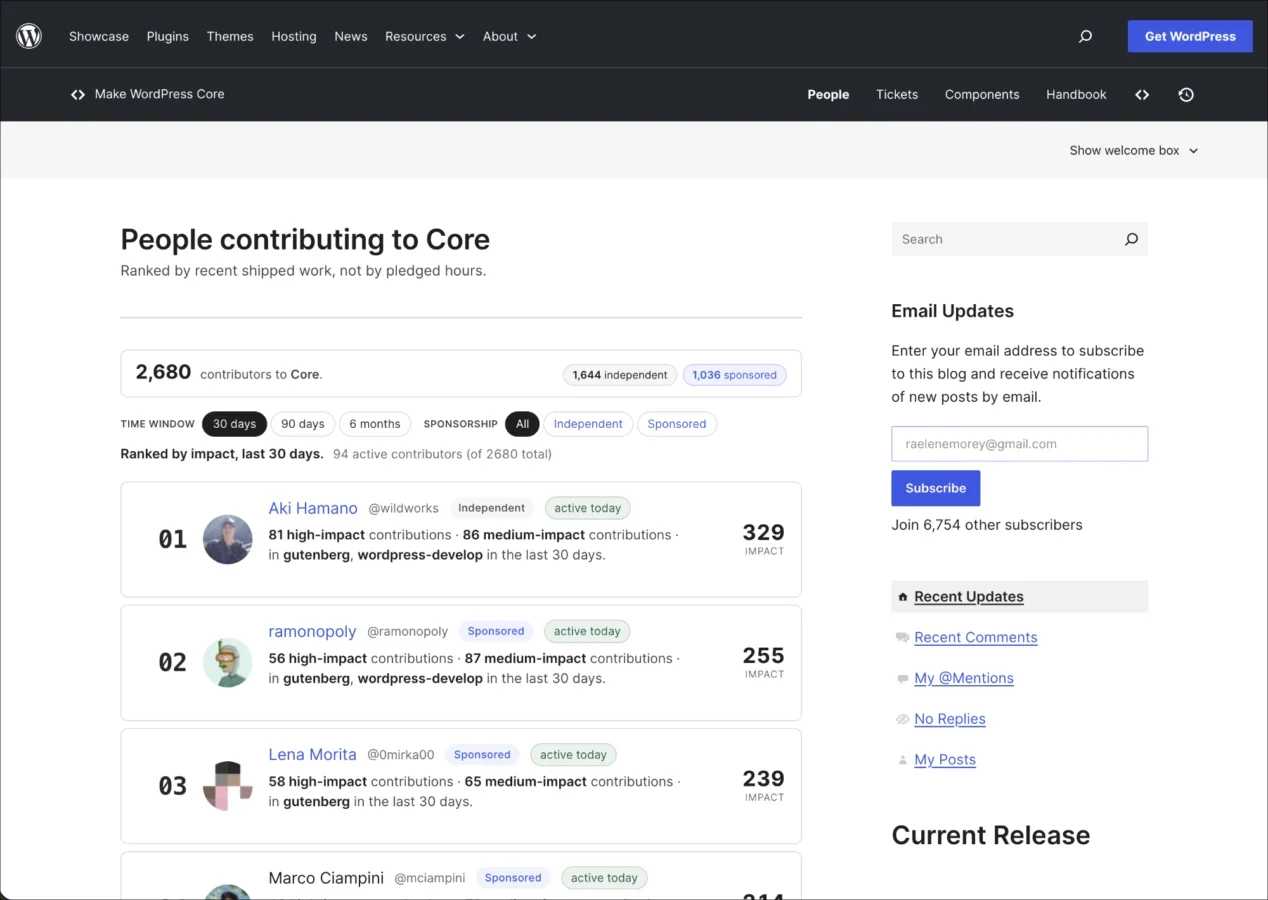Expand Show welcome box
Viewport: 1268px width, 900px height.
point(1133,150)
